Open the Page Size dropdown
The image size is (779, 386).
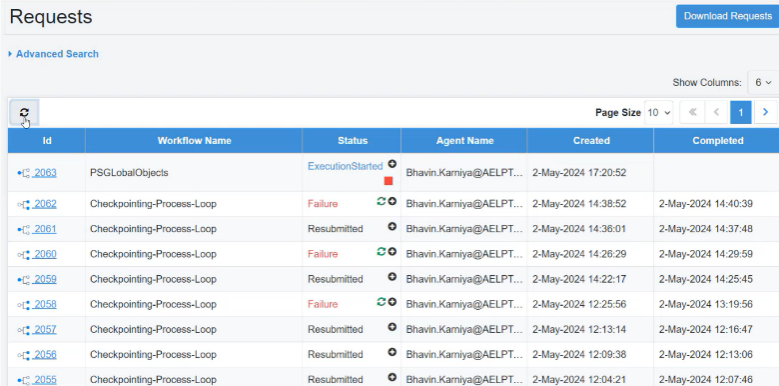pos(659,113)
